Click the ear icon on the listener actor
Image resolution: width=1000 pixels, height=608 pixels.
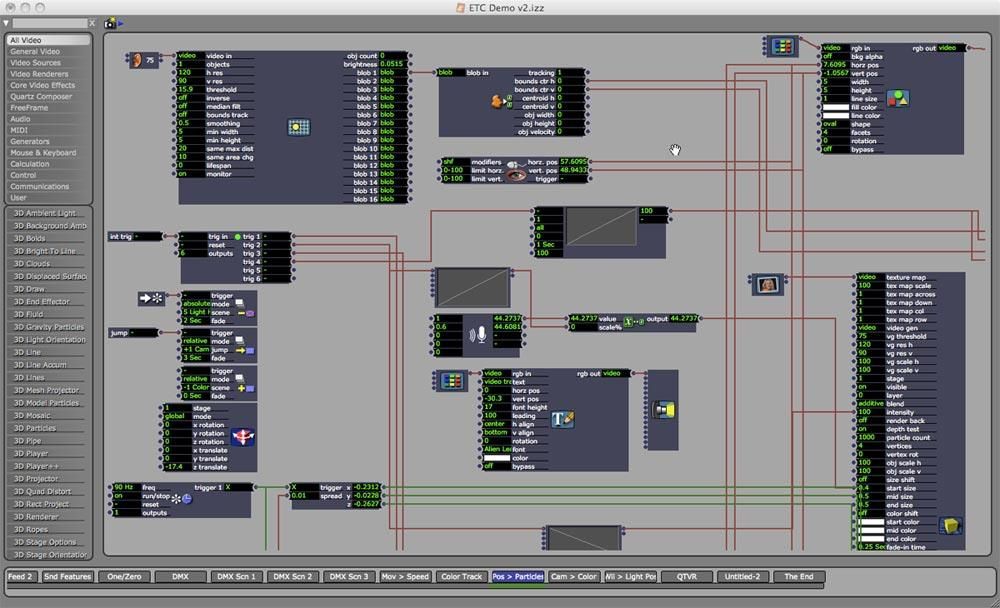pos(137,60)
